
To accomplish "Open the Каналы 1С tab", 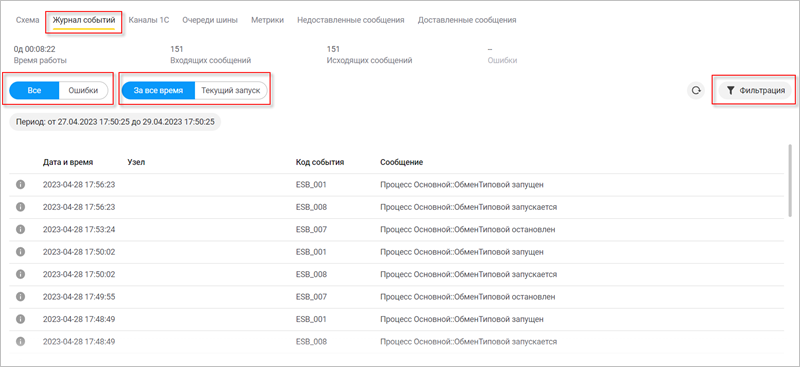I will 149,20.
